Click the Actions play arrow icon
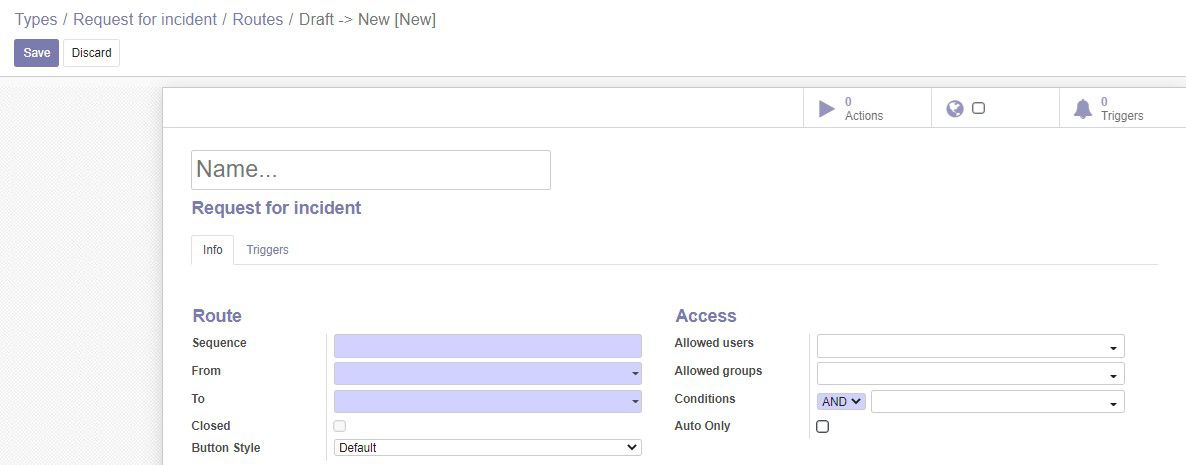Image resolution: width=1186 pixels, height=465 pixels. click(827, 109)
